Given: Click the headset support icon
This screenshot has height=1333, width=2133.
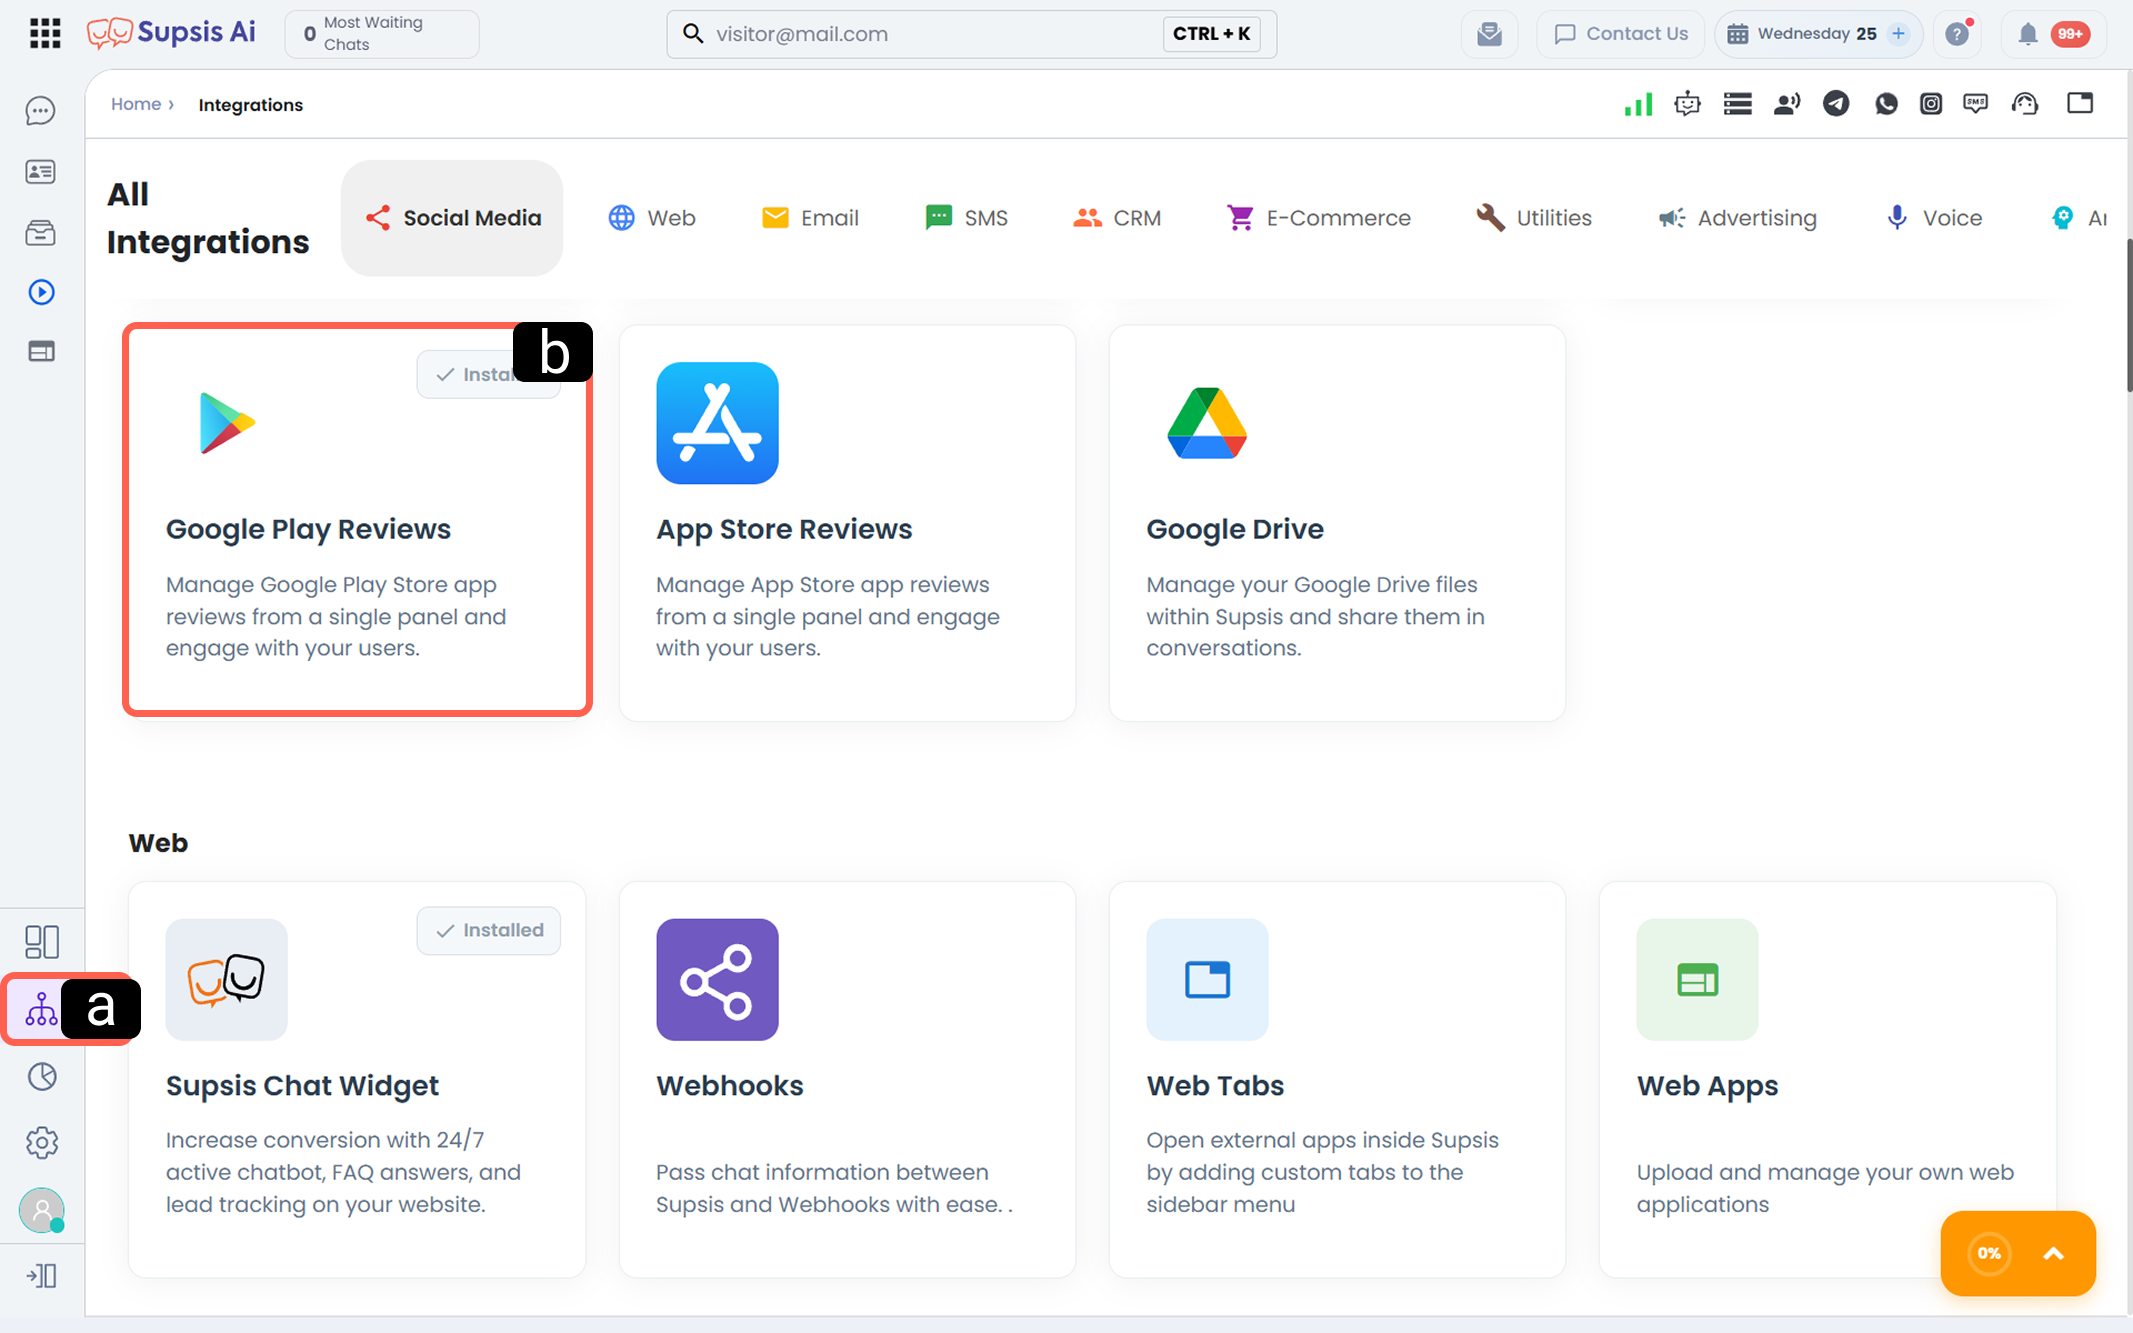Looking at the screenshot, I should [x=2025, y=104].
